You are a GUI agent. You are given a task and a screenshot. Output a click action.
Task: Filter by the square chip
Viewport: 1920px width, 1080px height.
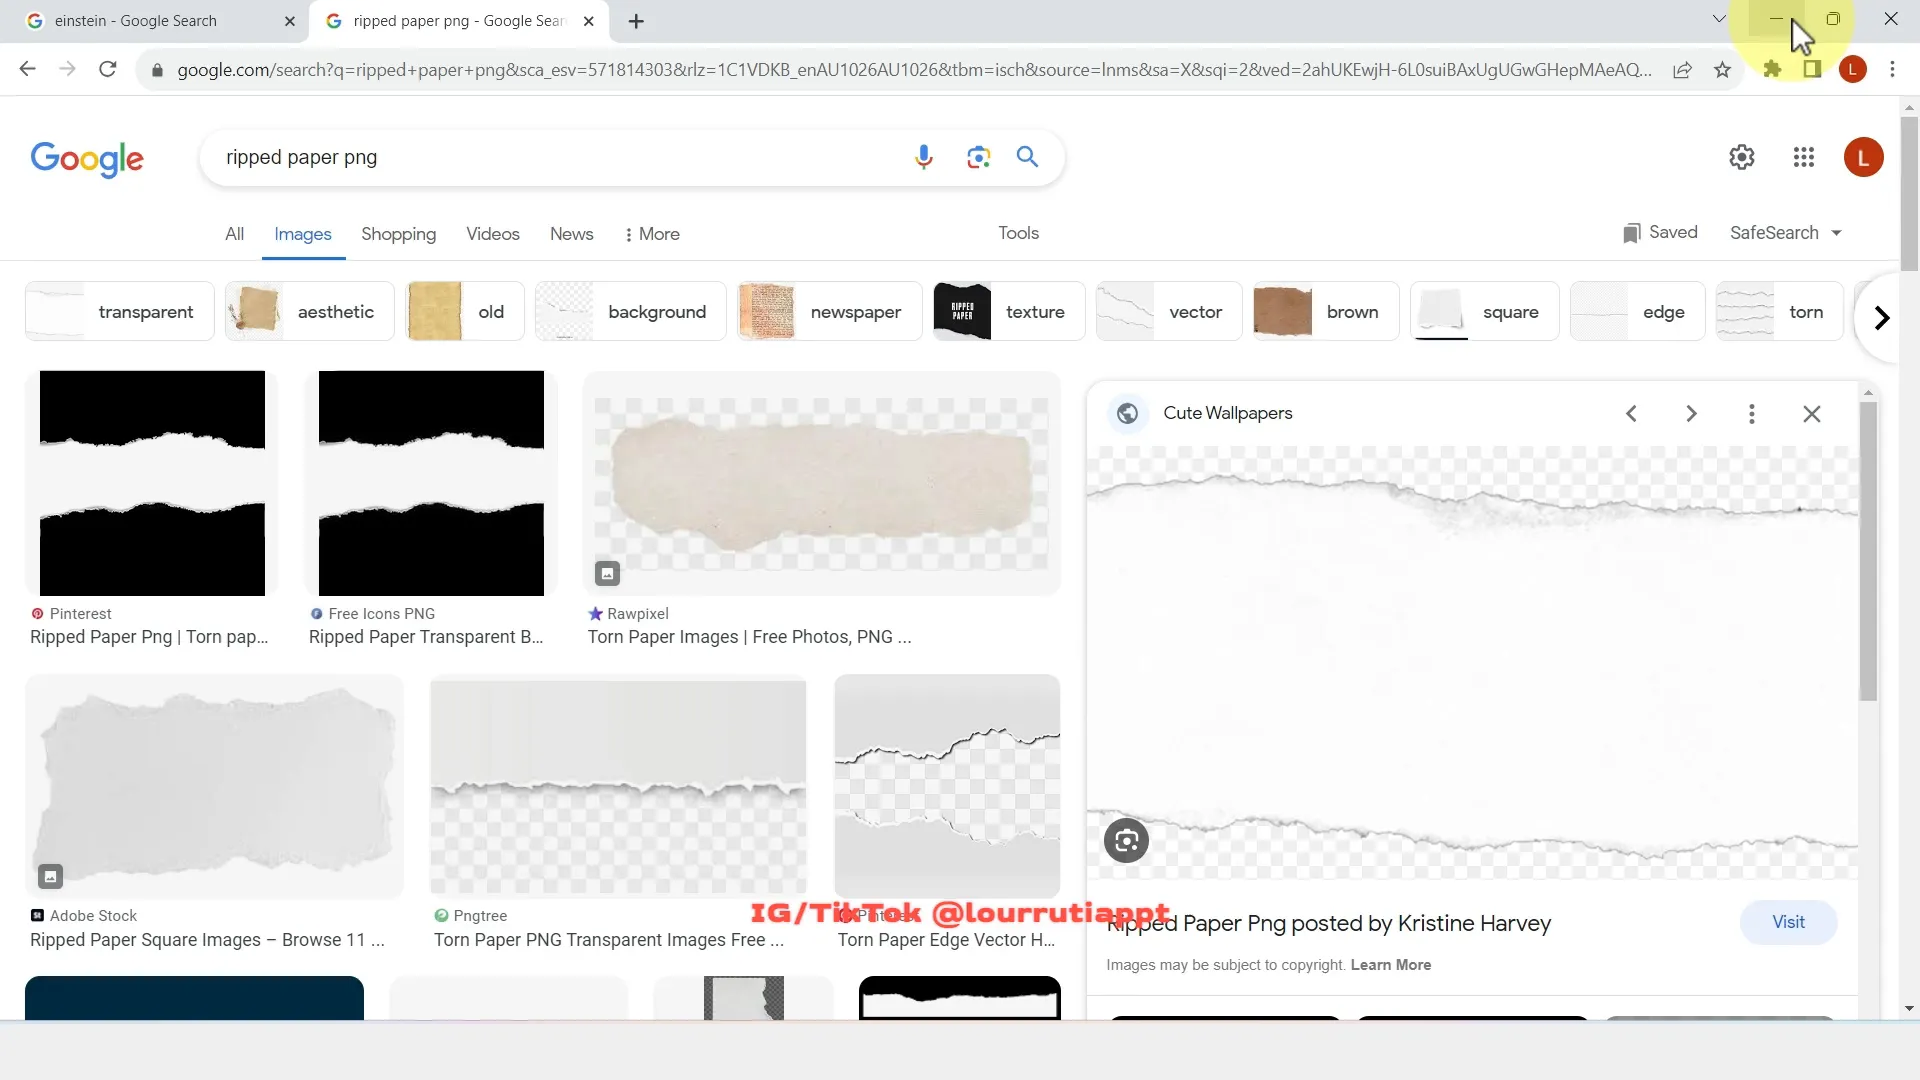(x=1484, y=312)
